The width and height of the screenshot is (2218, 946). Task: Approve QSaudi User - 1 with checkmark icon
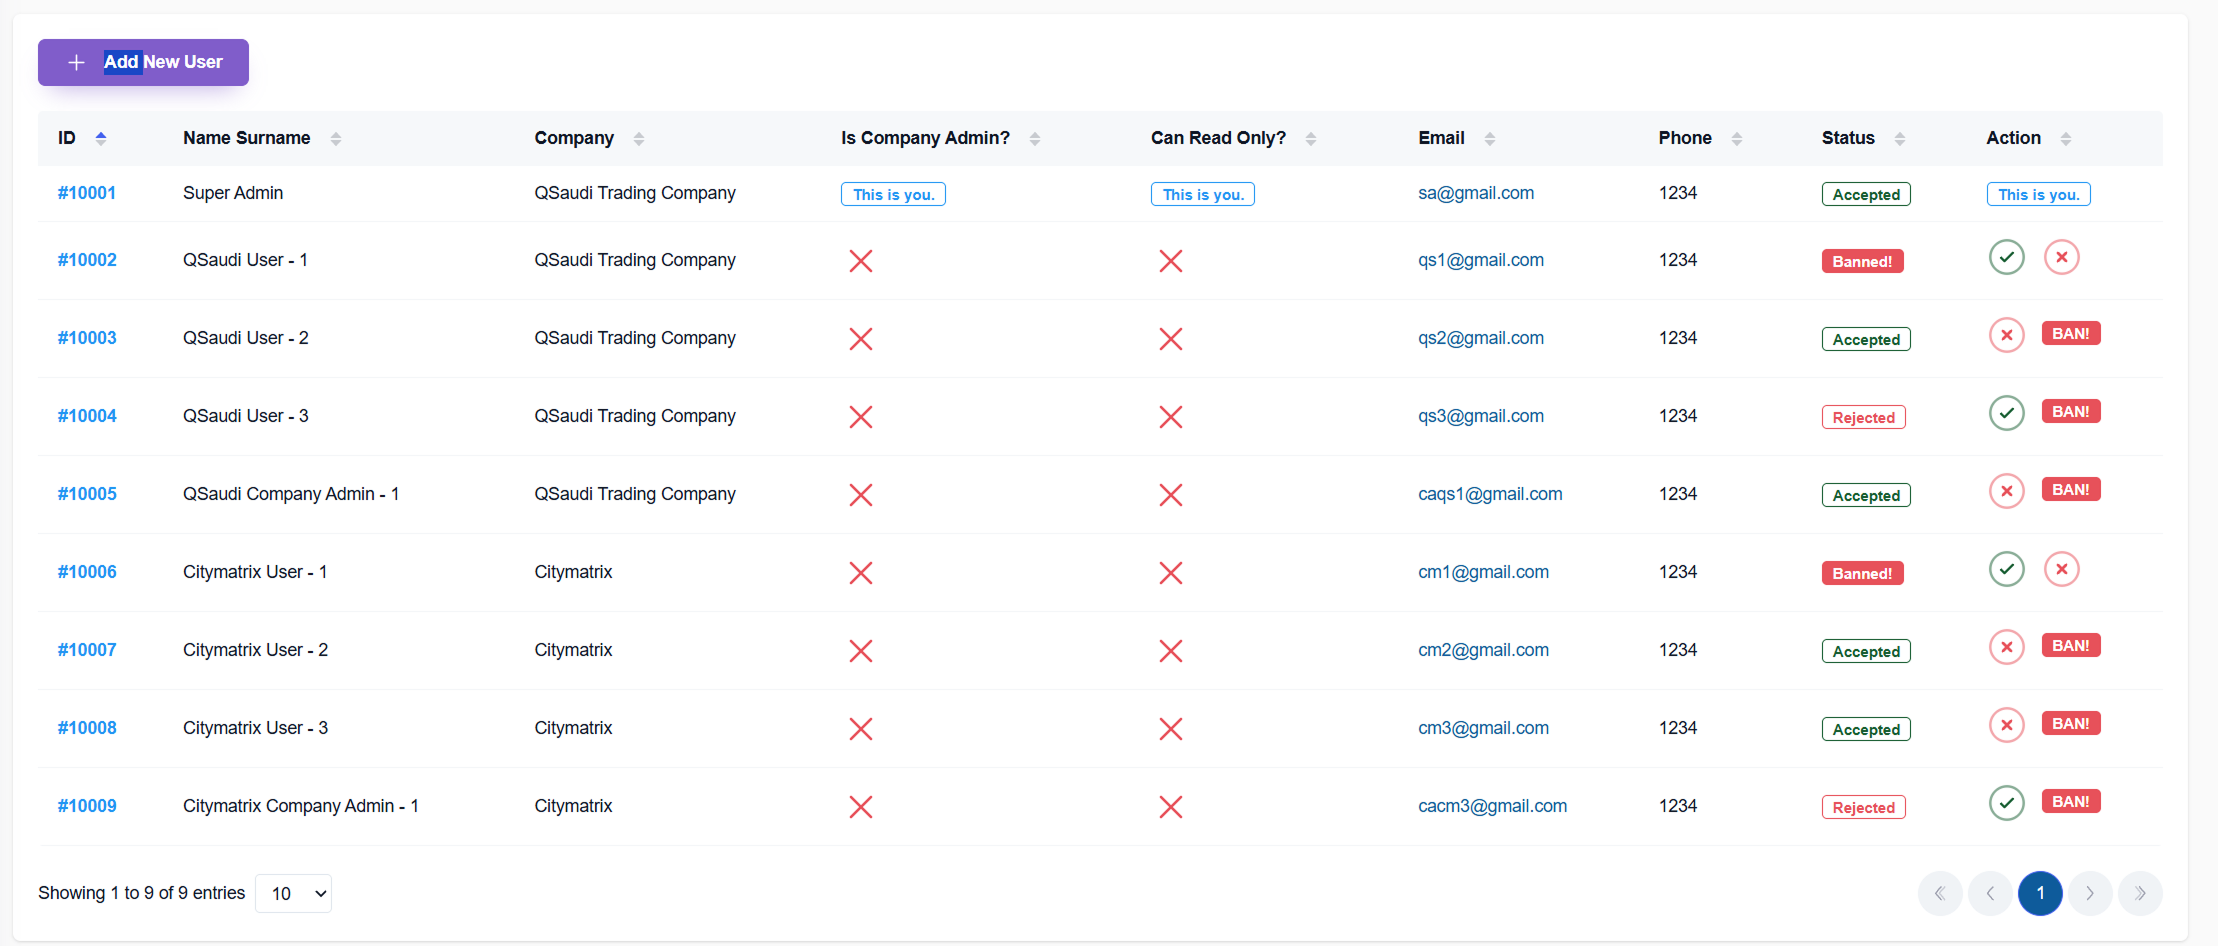point(2006,258)
